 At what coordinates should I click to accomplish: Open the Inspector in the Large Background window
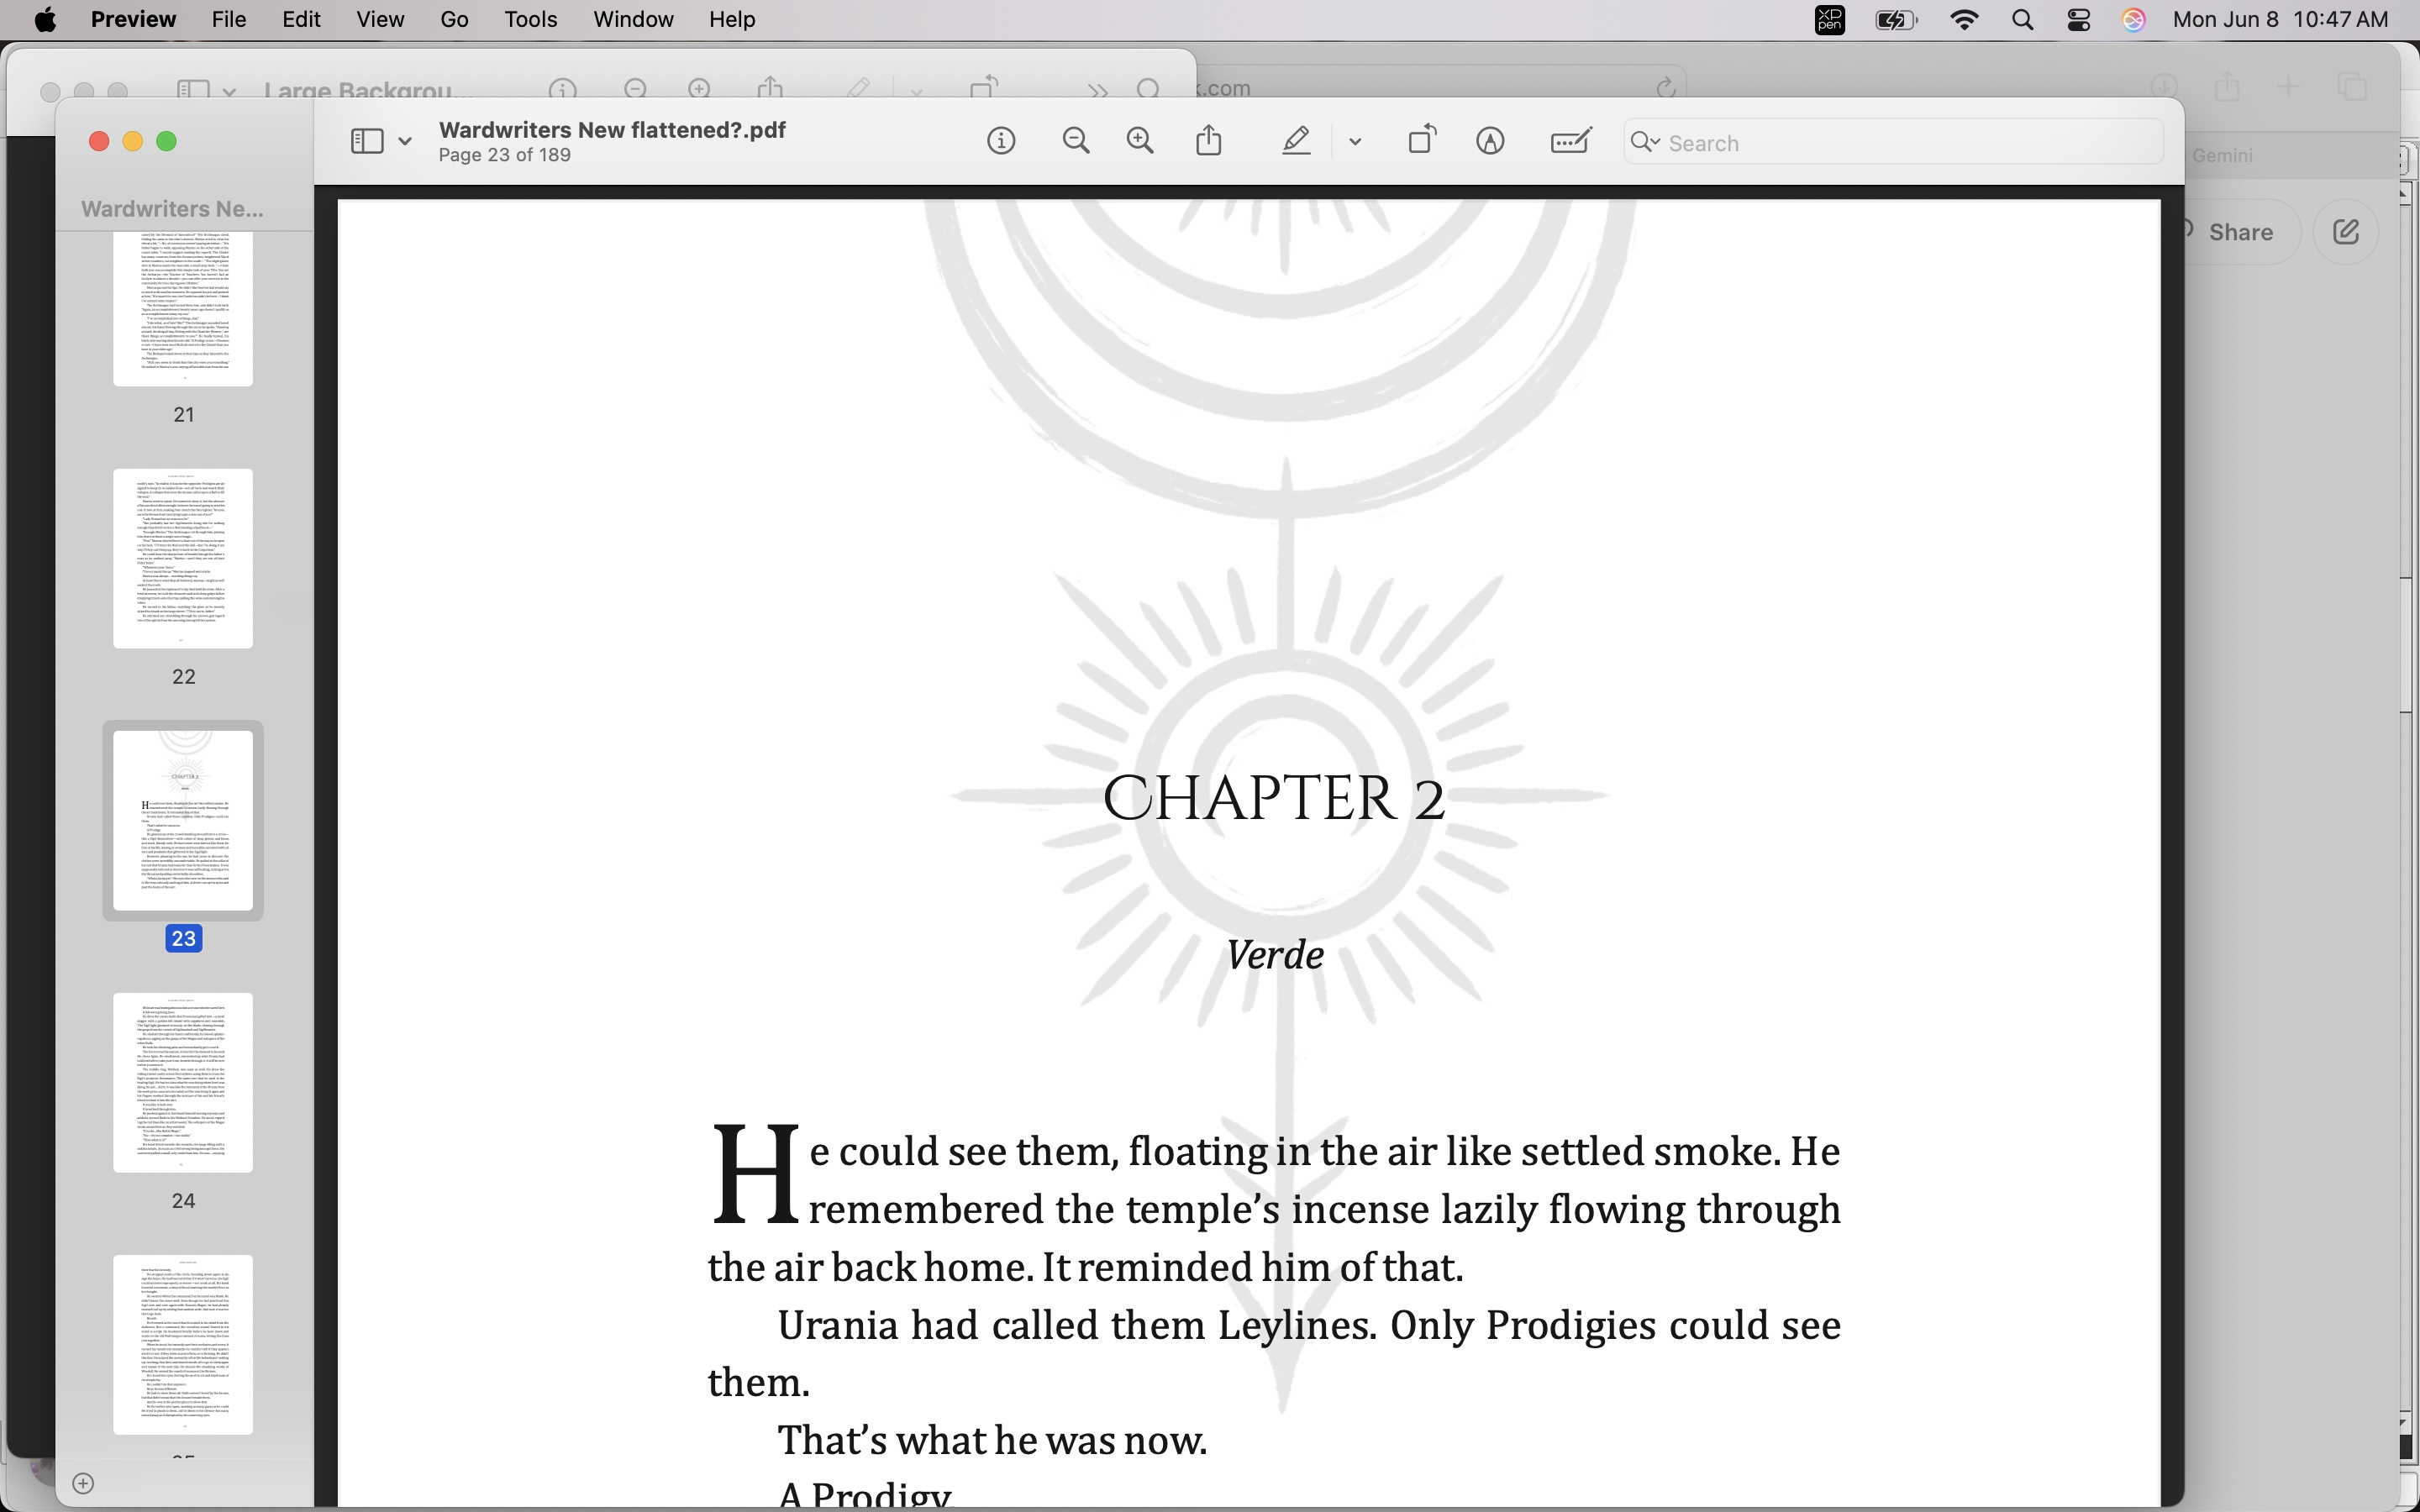pyautogui.click(x=563, y=90)
